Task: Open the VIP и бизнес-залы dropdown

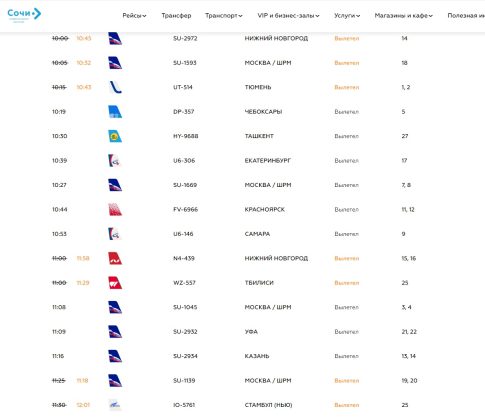Action: tap(288, 15)
